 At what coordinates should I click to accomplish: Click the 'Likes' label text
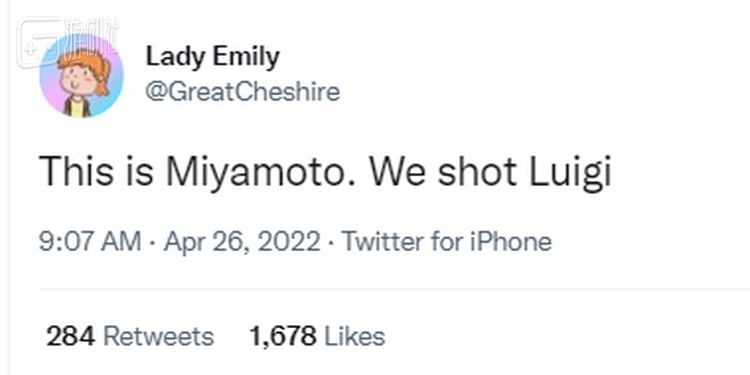tap(354, 336)
